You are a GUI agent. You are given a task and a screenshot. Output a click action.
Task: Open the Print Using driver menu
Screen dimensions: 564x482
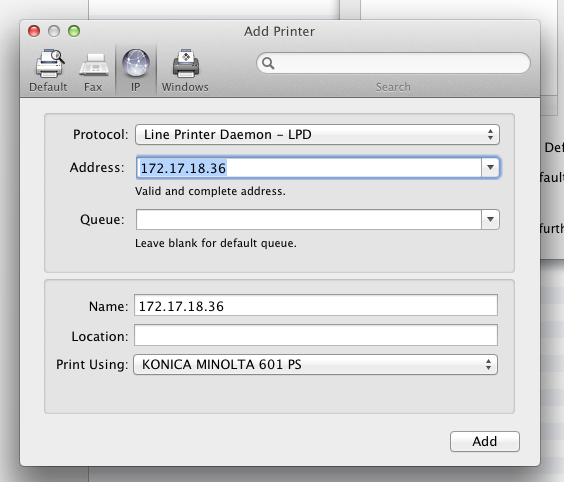tap(315, 364)
